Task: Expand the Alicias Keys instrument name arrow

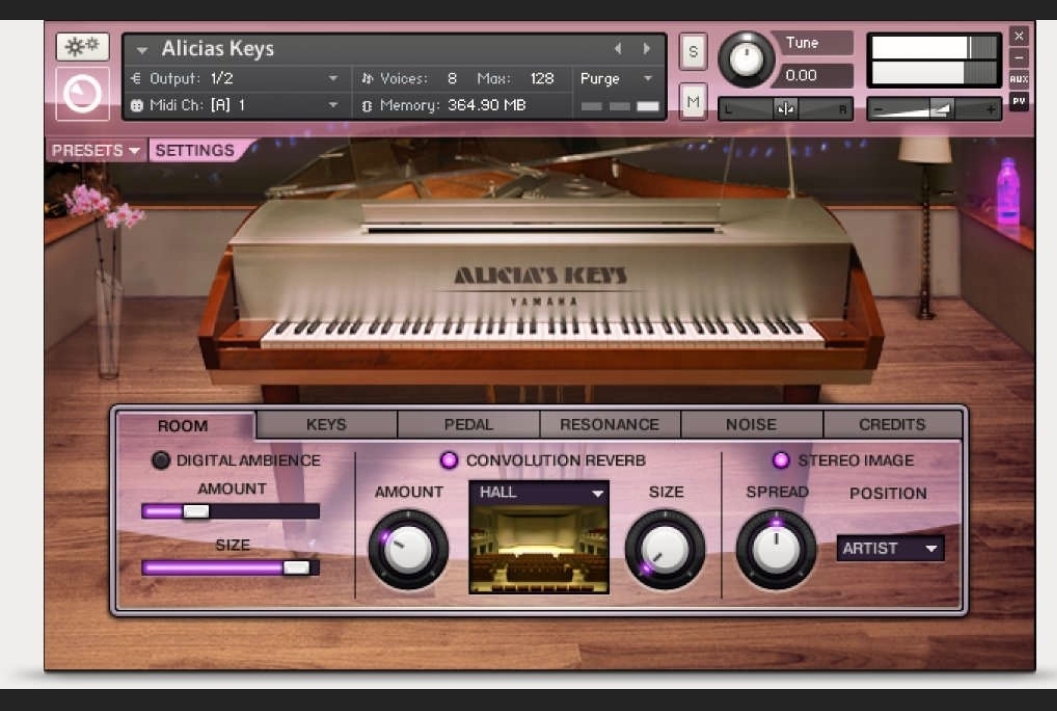Action: 142,50
